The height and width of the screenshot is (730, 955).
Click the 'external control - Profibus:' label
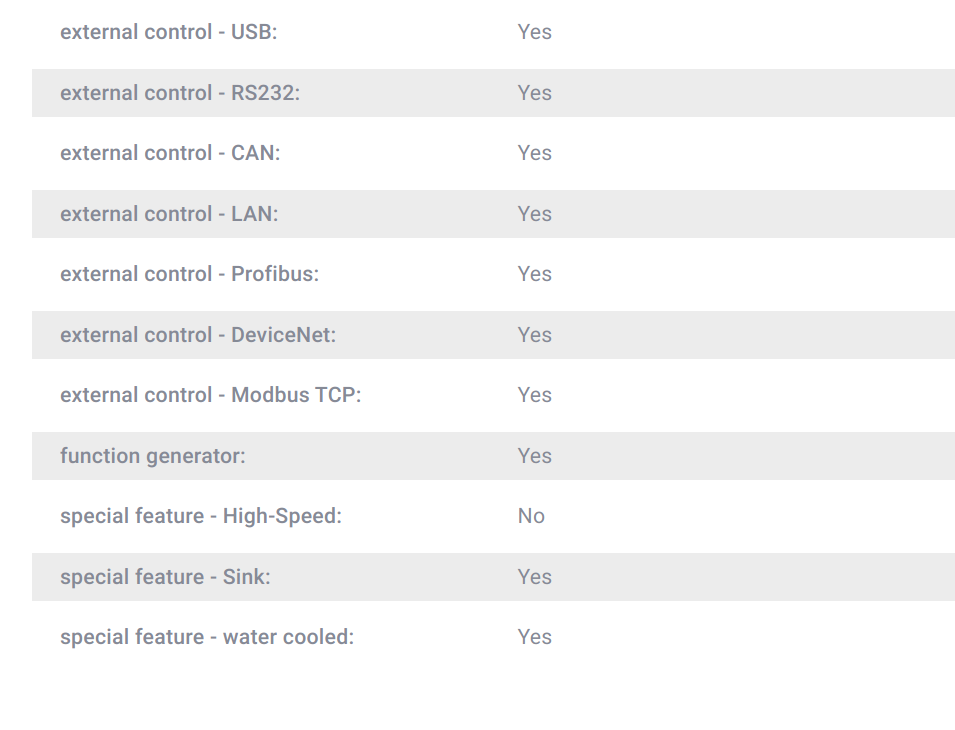189,274
